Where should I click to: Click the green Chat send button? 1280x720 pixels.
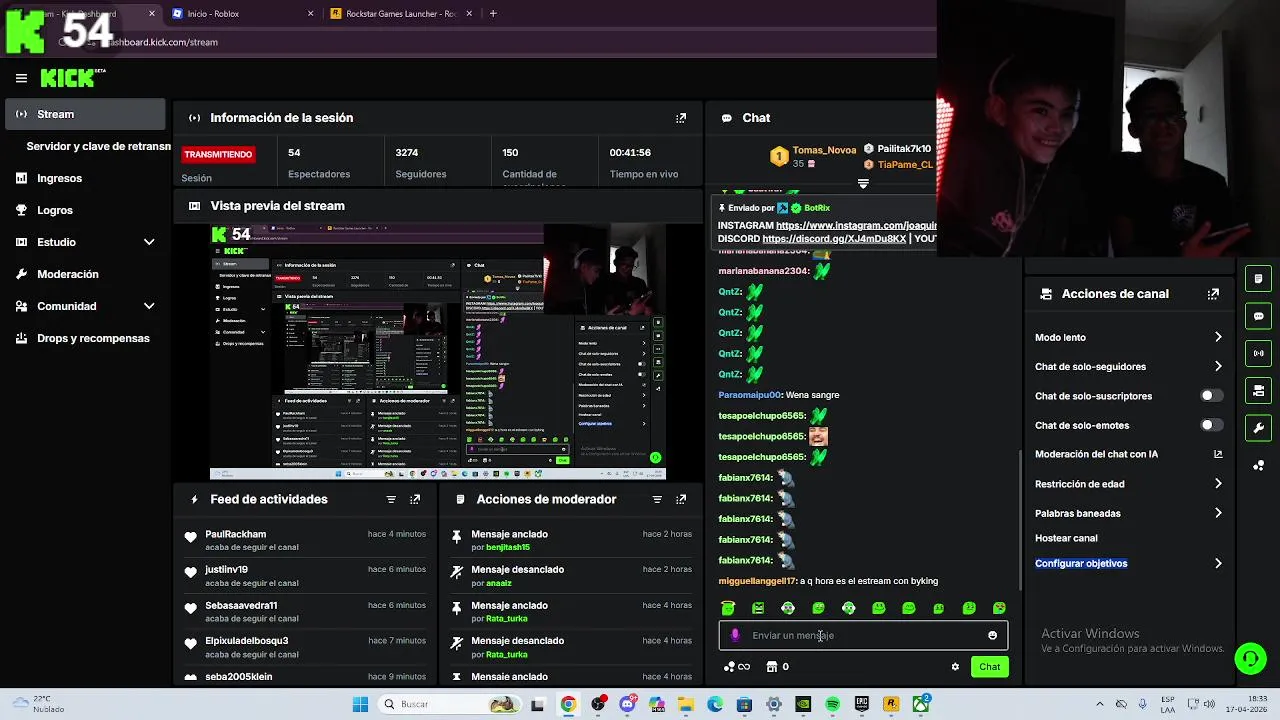tap(989, 667)
